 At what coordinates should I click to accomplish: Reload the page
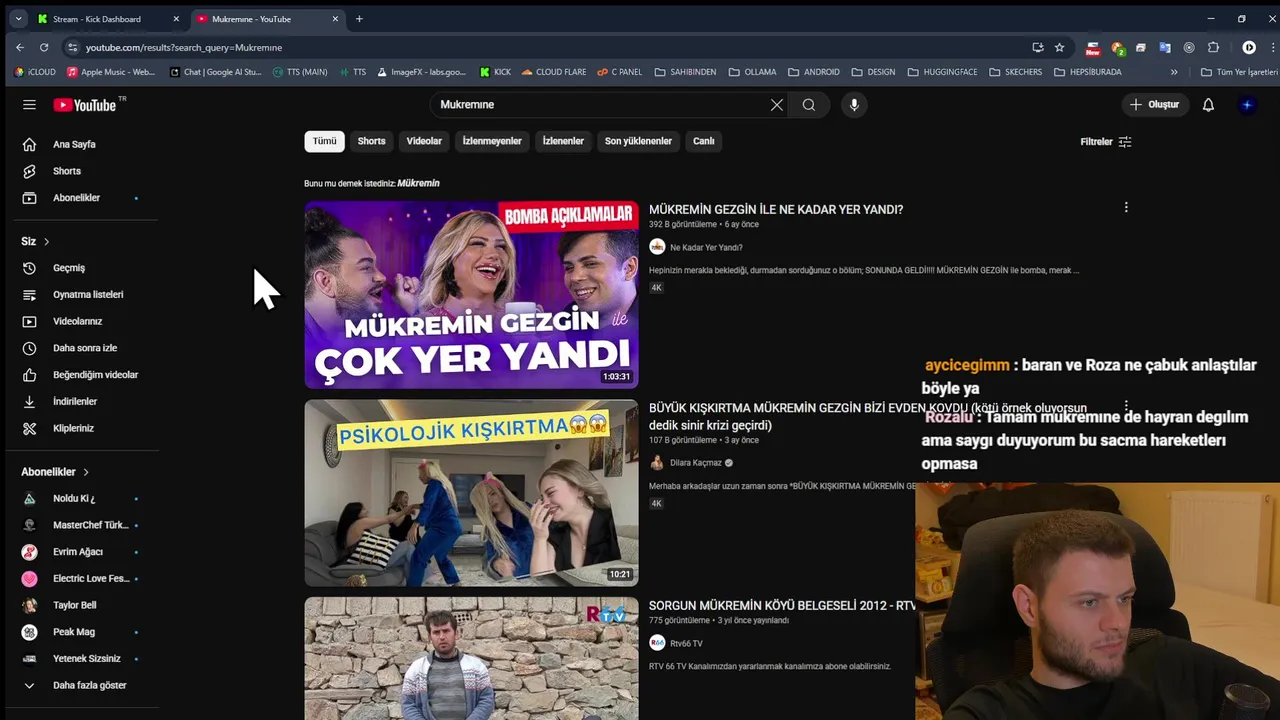(44, 47)
